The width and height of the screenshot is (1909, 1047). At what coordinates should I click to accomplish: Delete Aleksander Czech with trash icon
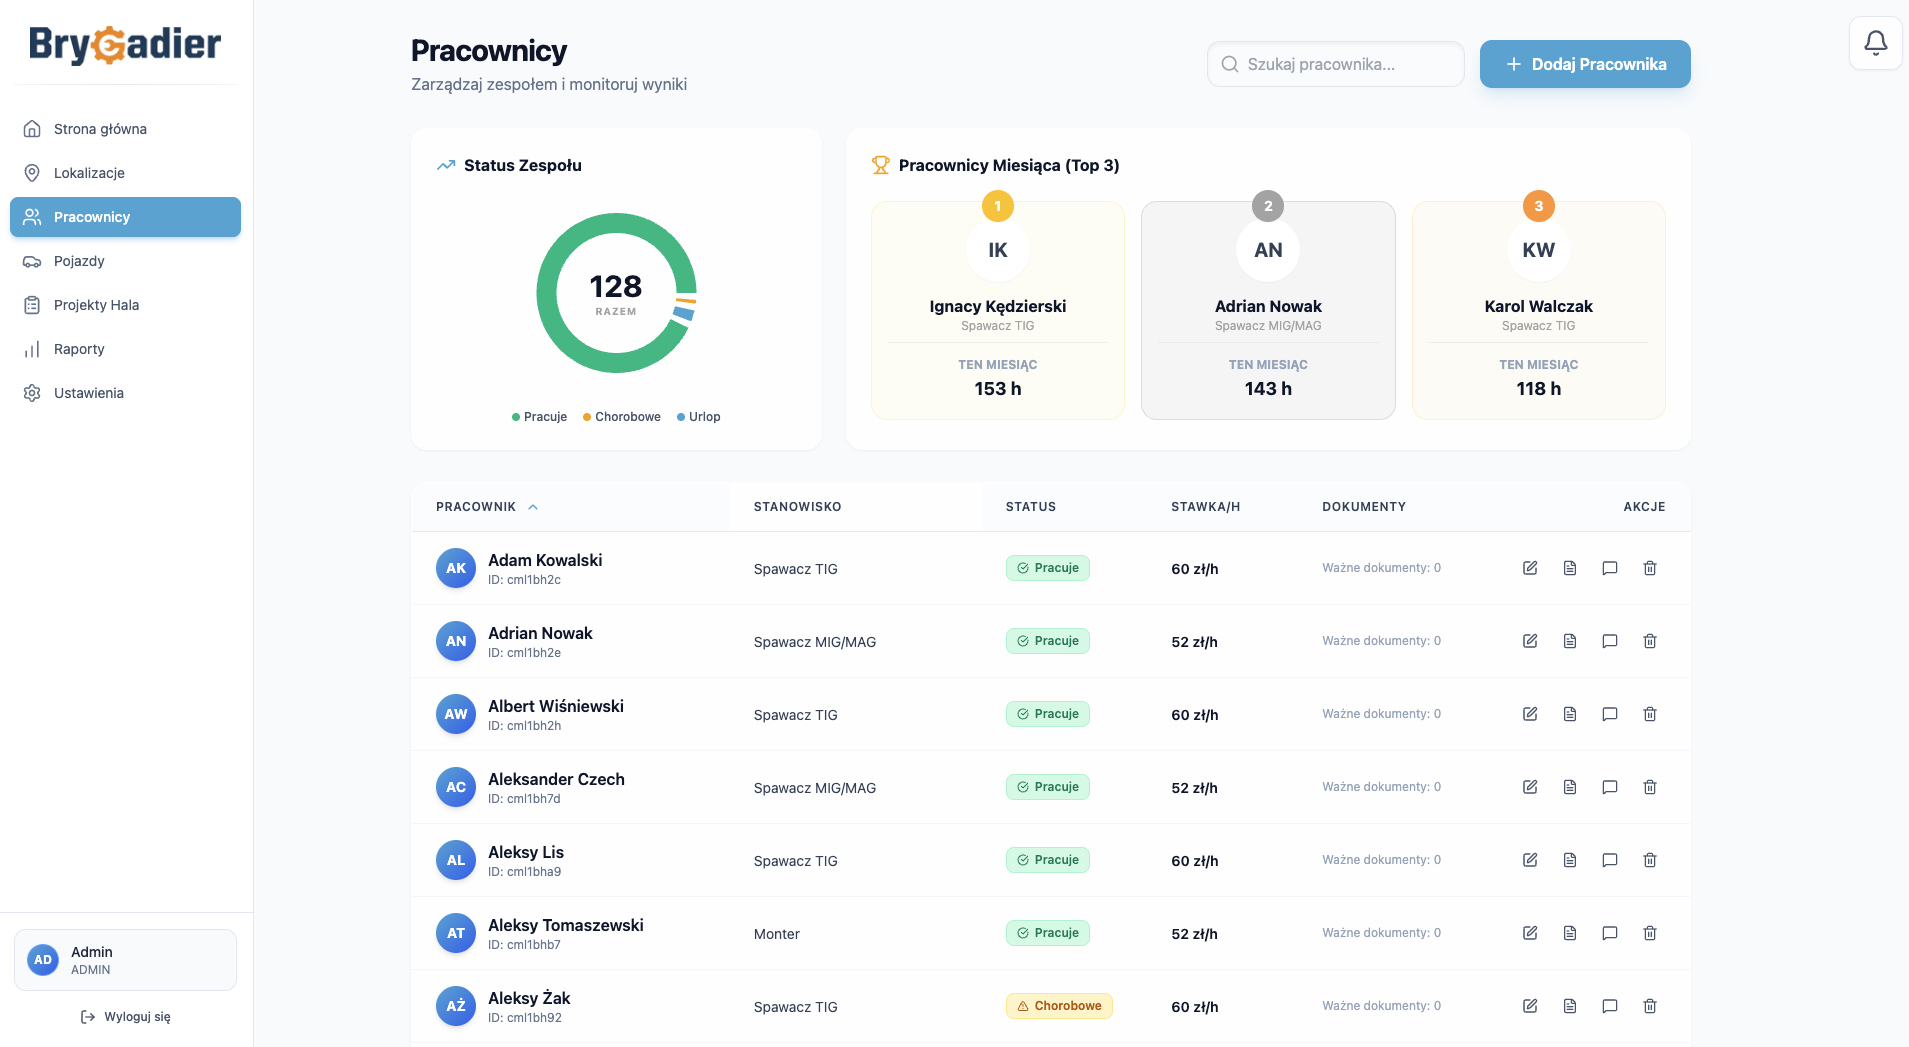[x=1650, y=787]
